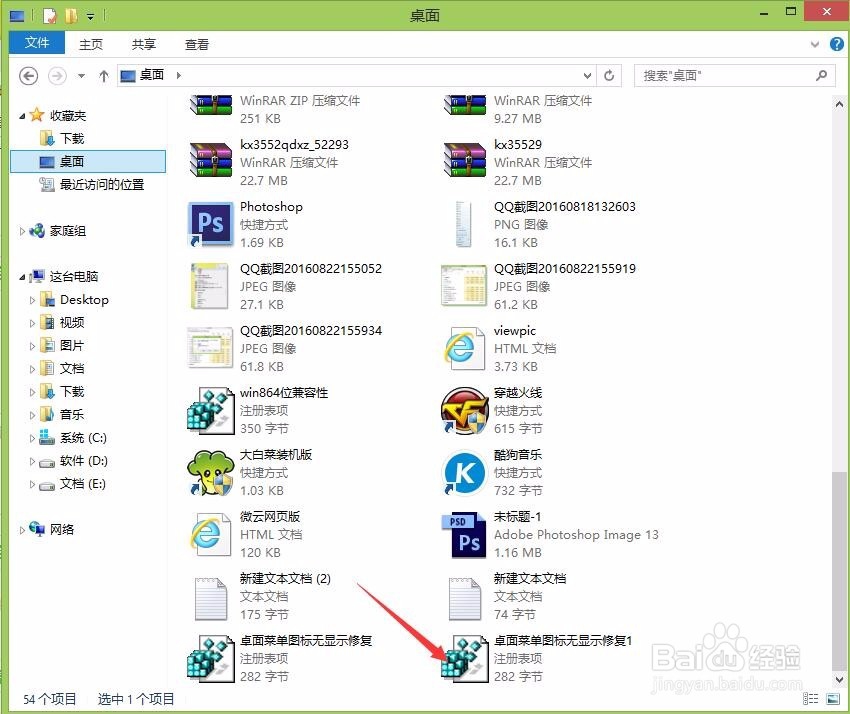Select the QQ截图20160822155052 JPEG thumbnail
The width and height of the screenshot is (850, 714).
pos(210,286)
